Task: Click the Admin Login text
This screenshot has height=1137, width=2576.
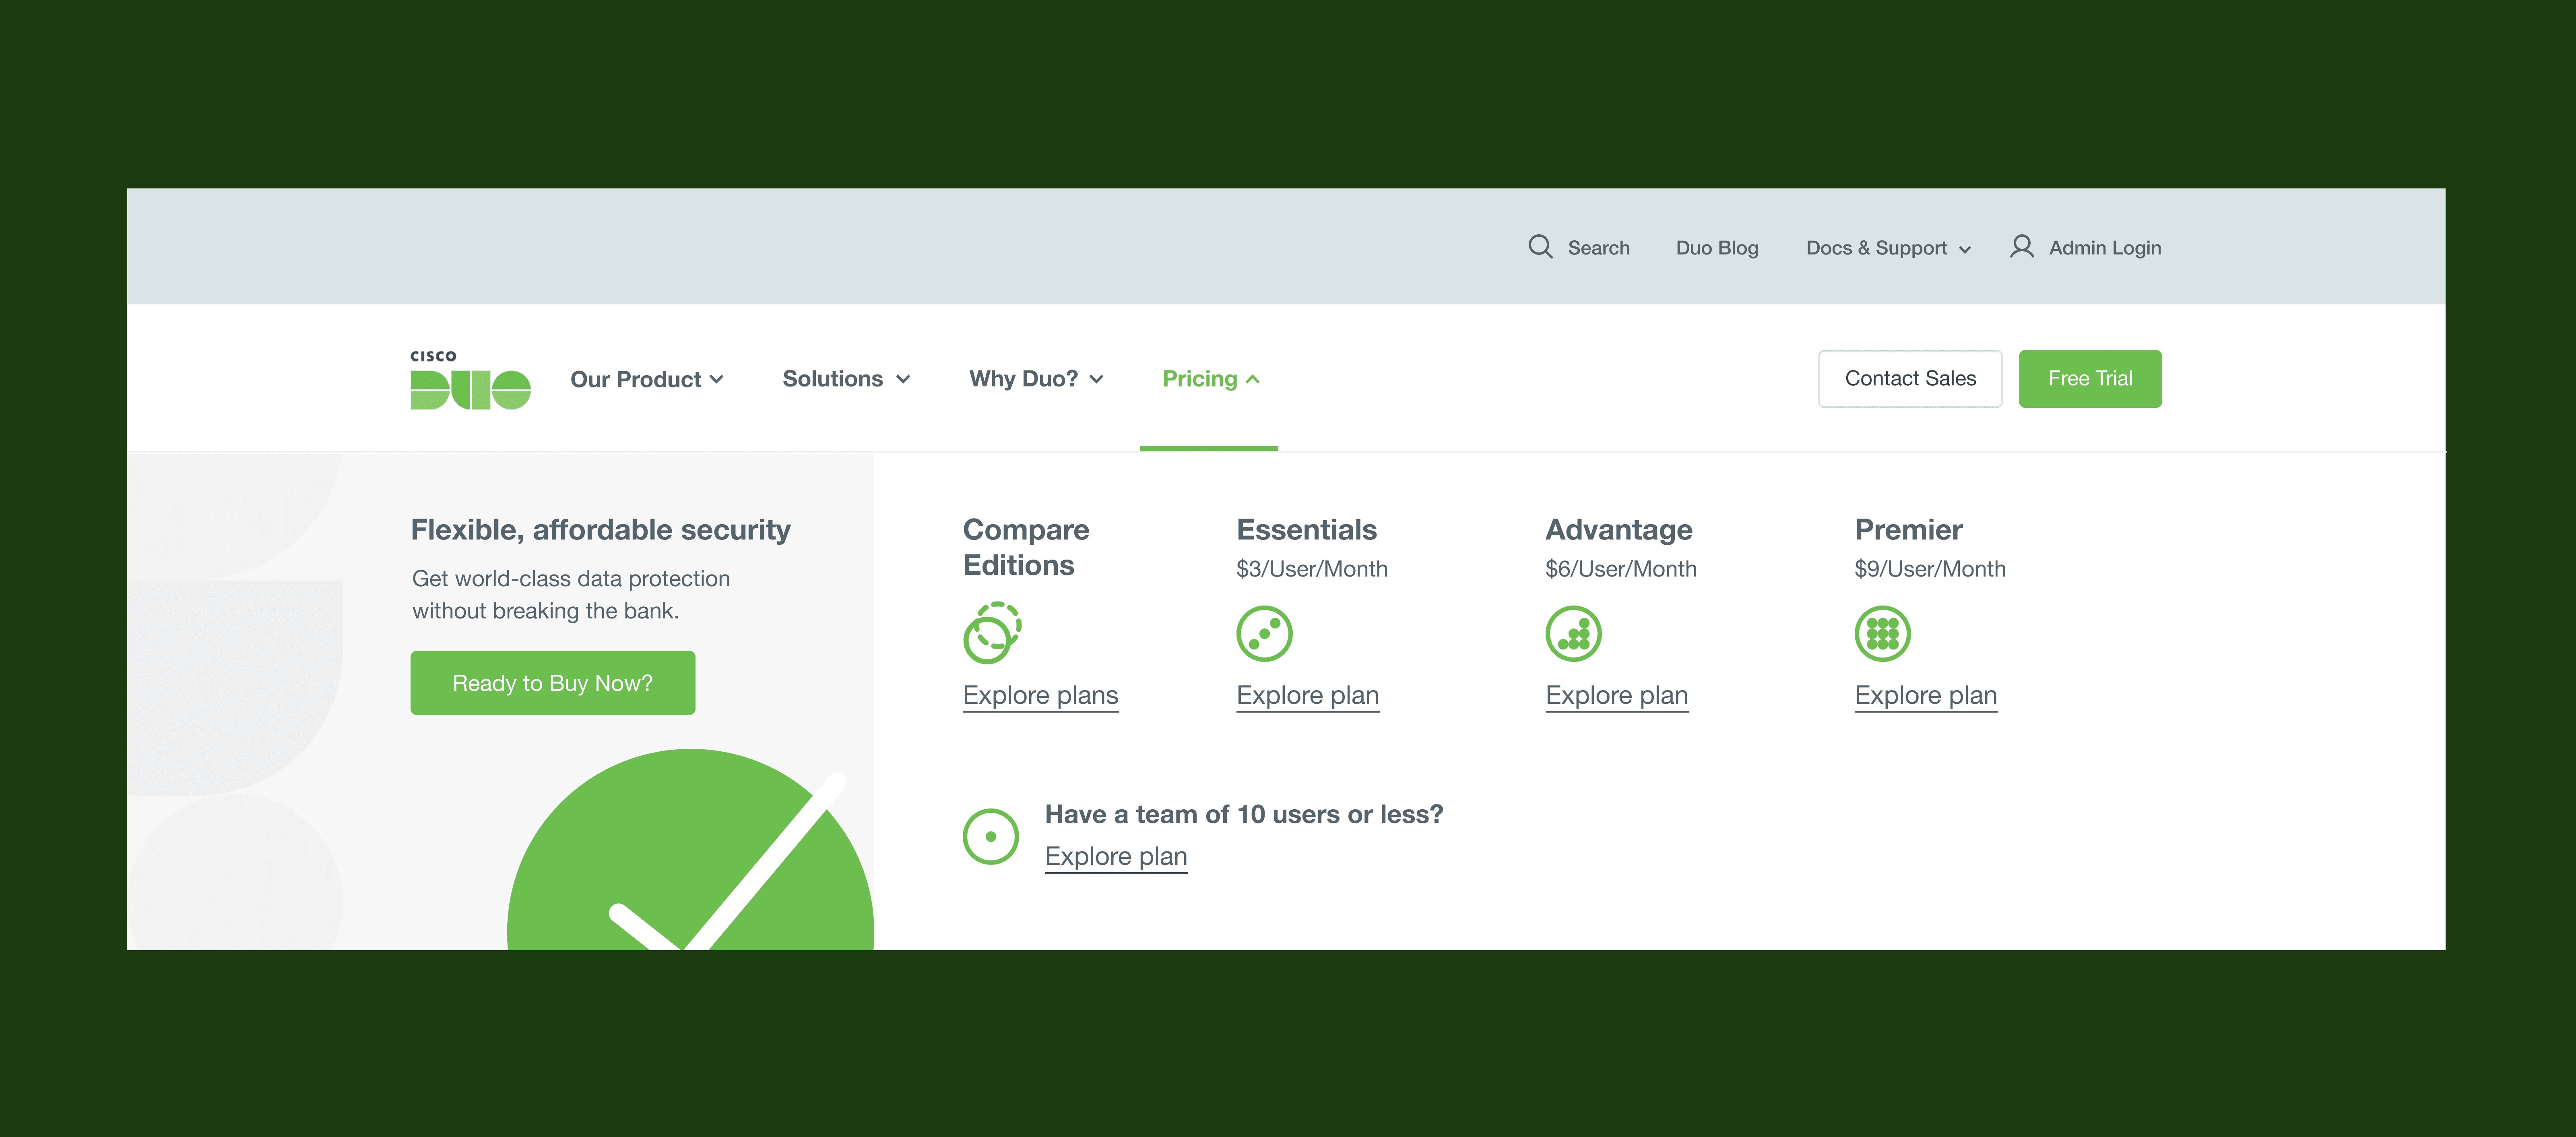Action: (2104, 248)
